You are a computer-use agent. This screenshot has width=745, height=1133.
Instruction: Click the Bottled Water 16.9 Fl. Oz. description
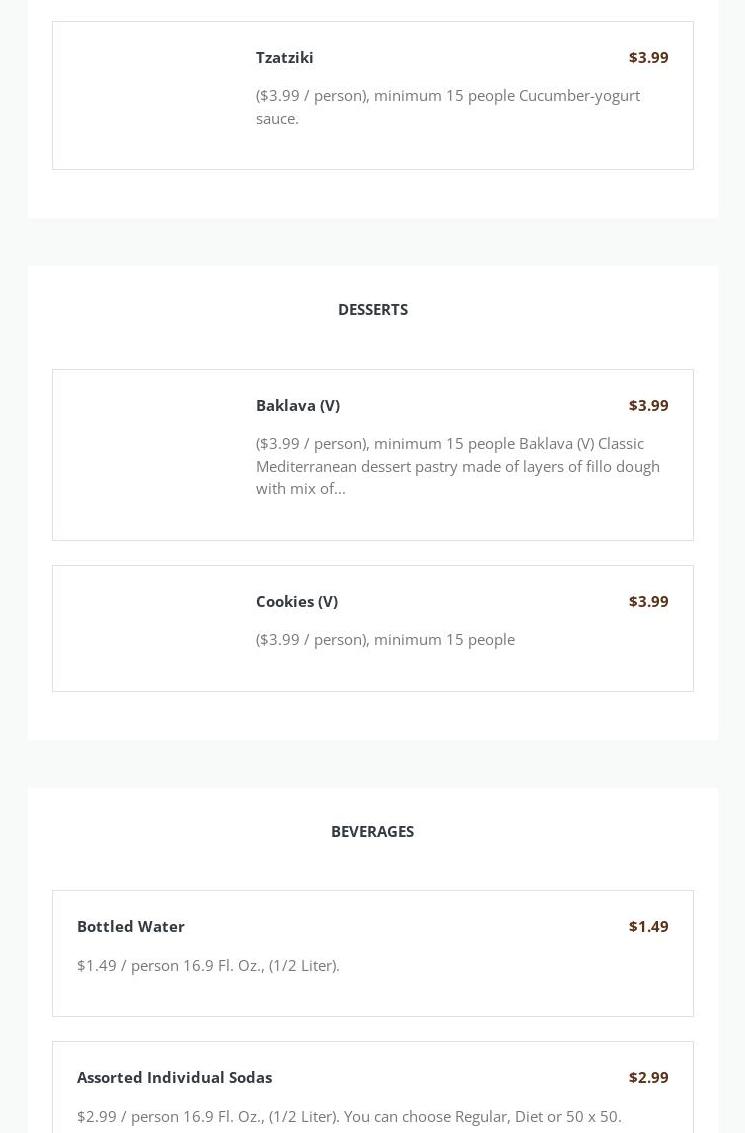click(208, 965)
